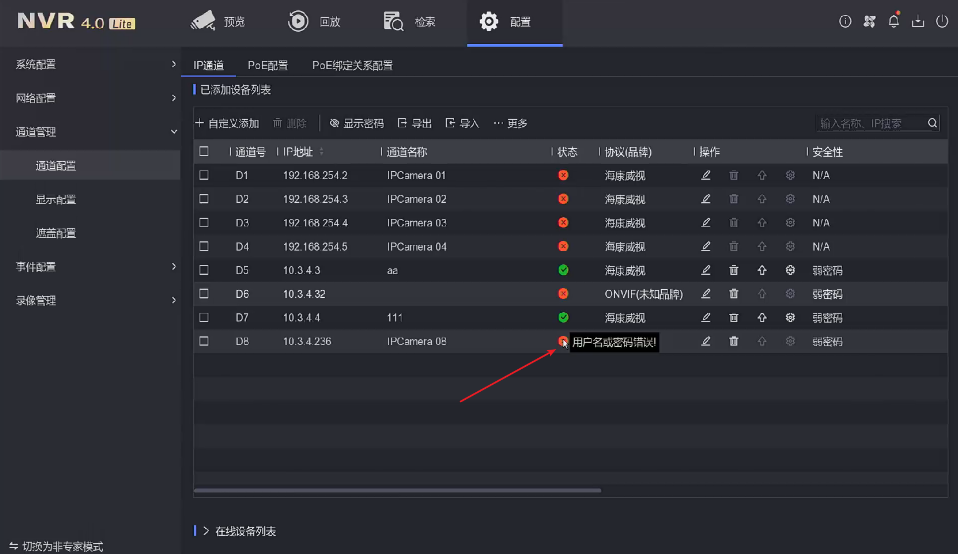Expand 网络配置 menu

coord(90,98)
